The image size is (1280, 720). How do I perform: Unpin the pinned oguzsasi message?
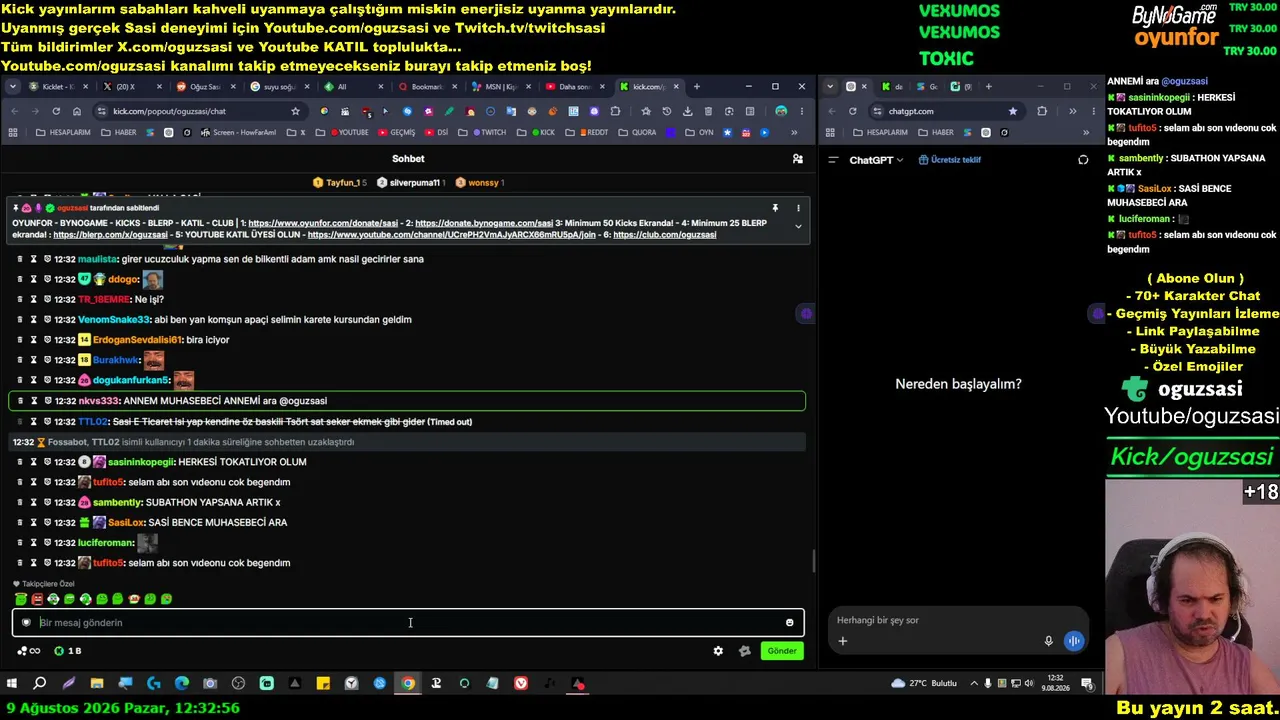point(775,208)
